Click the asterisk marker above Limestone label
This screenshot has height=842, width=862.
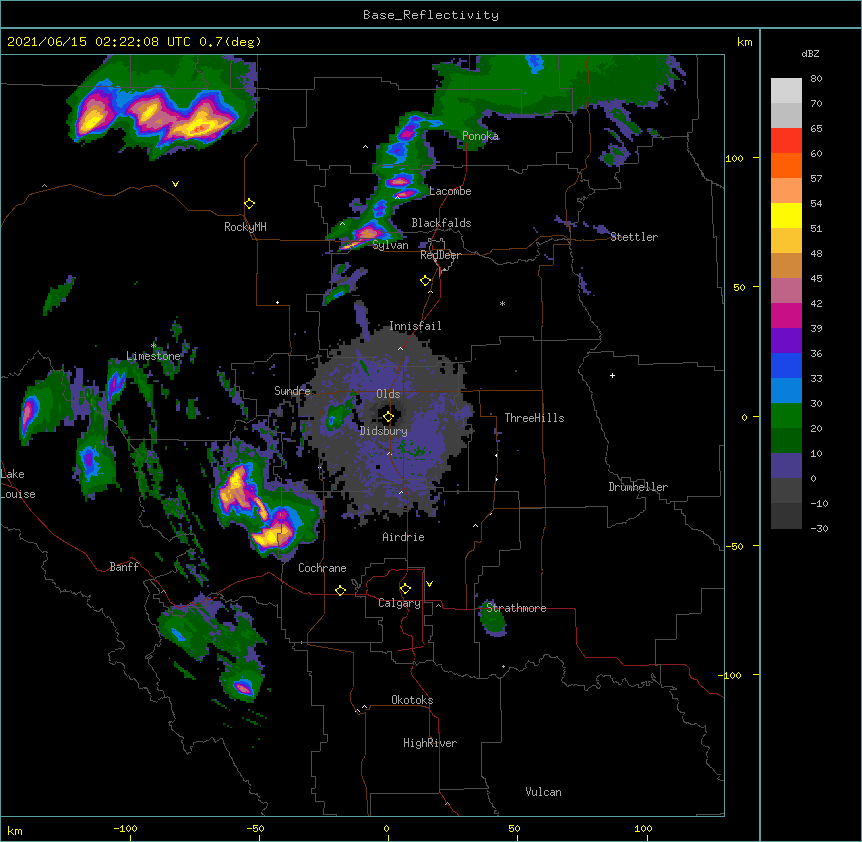(x=153, y=346)
